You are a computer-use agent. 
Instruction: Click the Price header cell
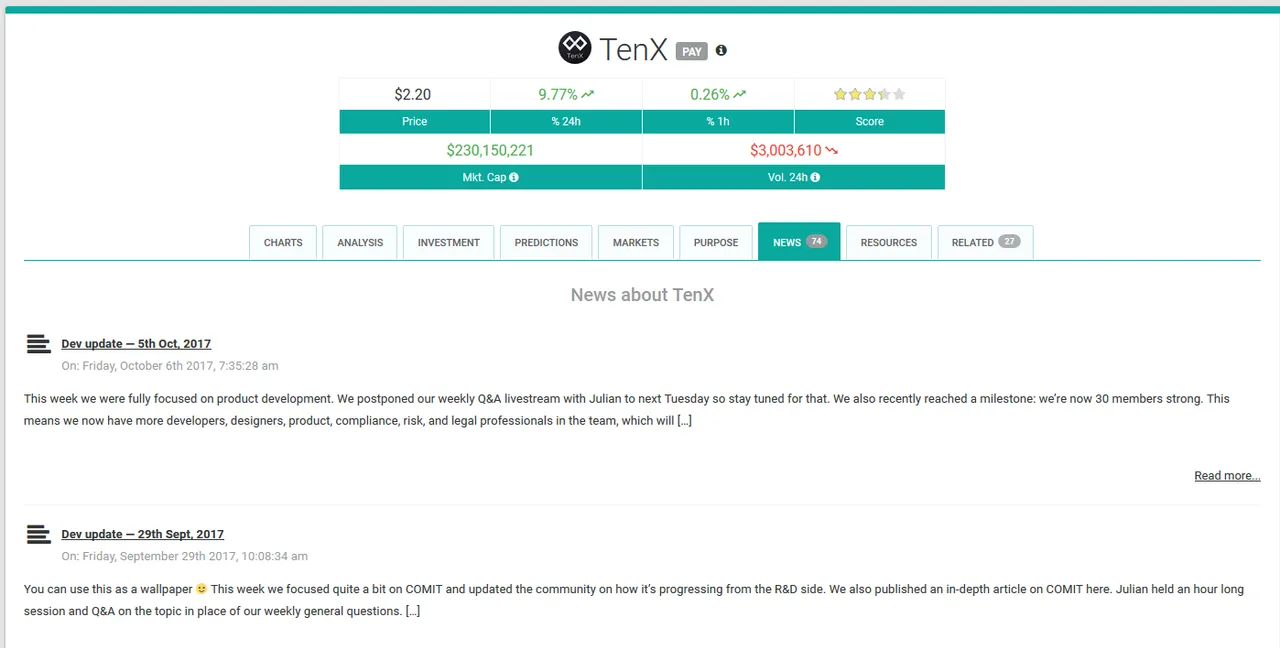pos(414,121)
